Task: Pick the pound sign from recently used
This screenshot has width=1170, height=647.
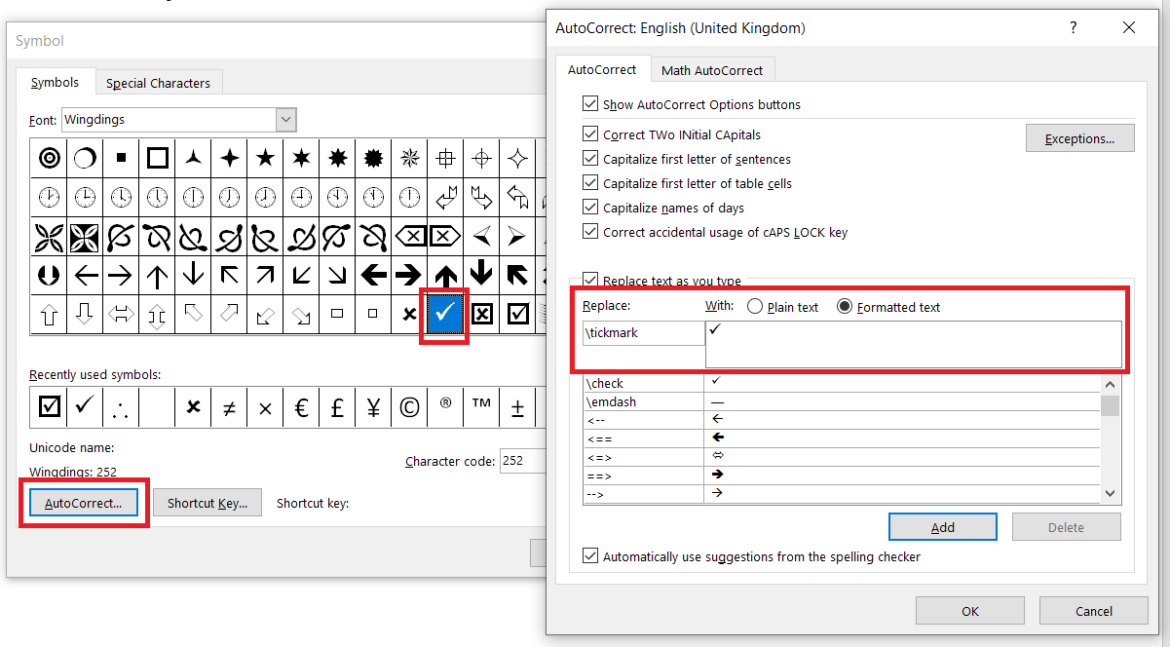Action: click(337, 407)
